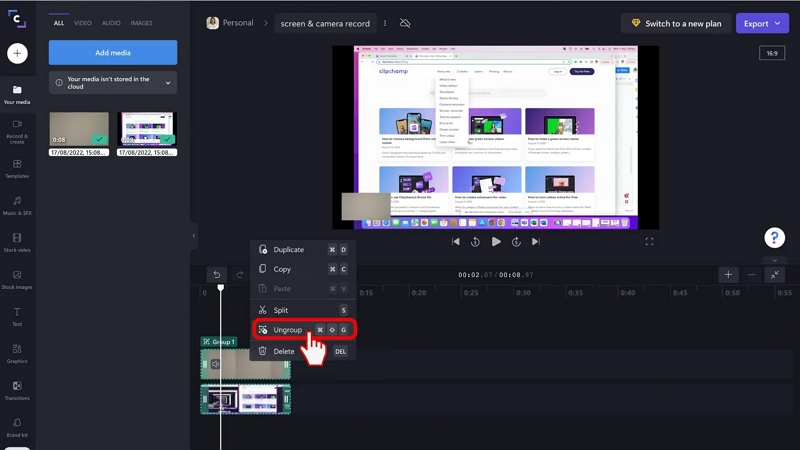Skip to start of video
Image resolution: width=800 pixels, height=450 pixels.
[456, 242]
